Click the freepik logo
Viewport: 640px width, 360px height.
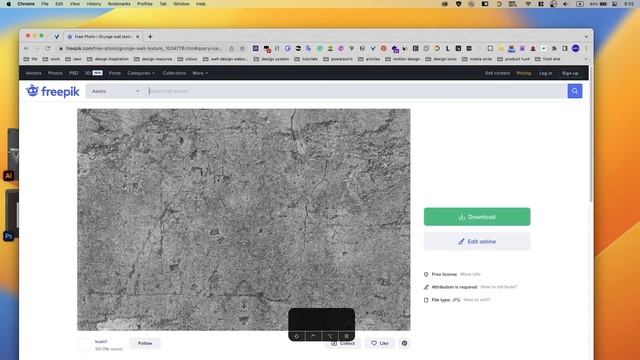(53, 91)
